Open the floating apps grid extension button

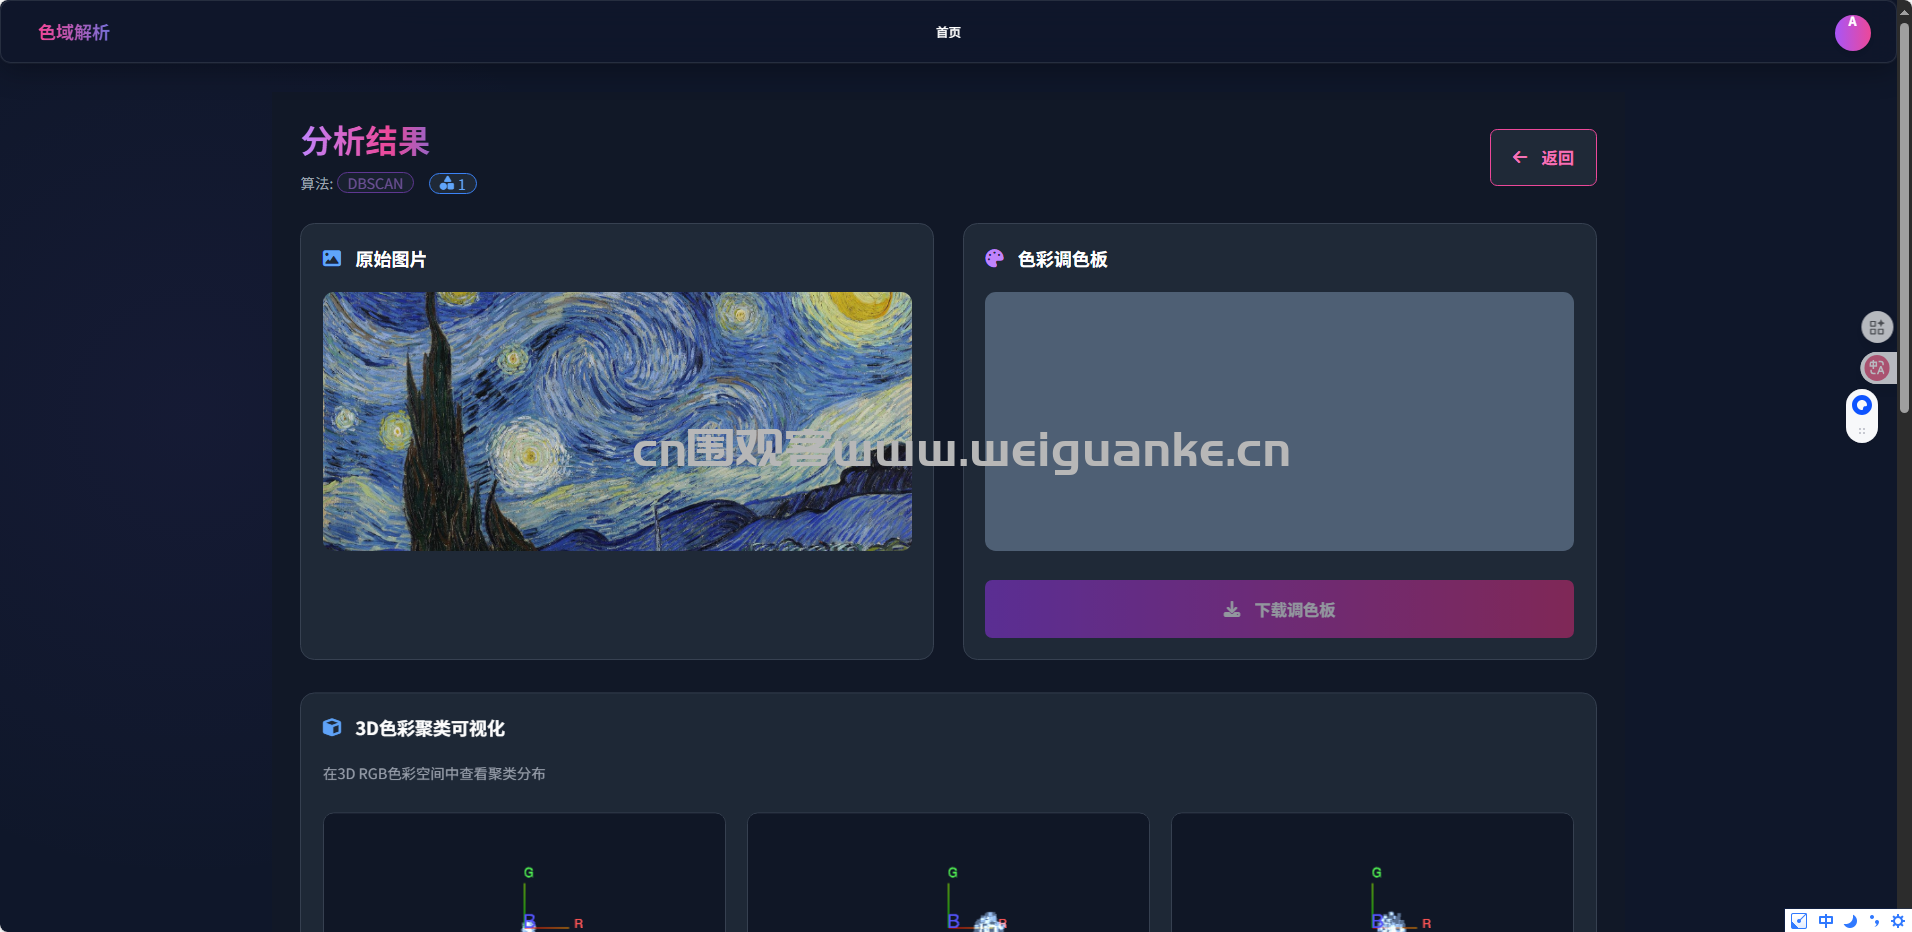(1877, 327)
